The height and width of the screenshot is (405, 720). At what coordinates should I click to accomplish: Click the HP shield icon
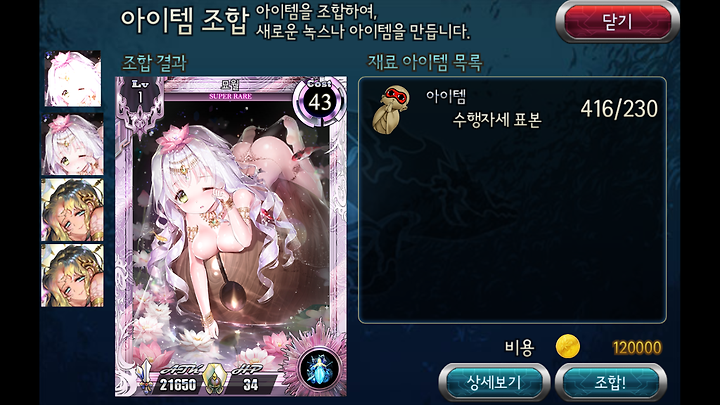(213, 379)
